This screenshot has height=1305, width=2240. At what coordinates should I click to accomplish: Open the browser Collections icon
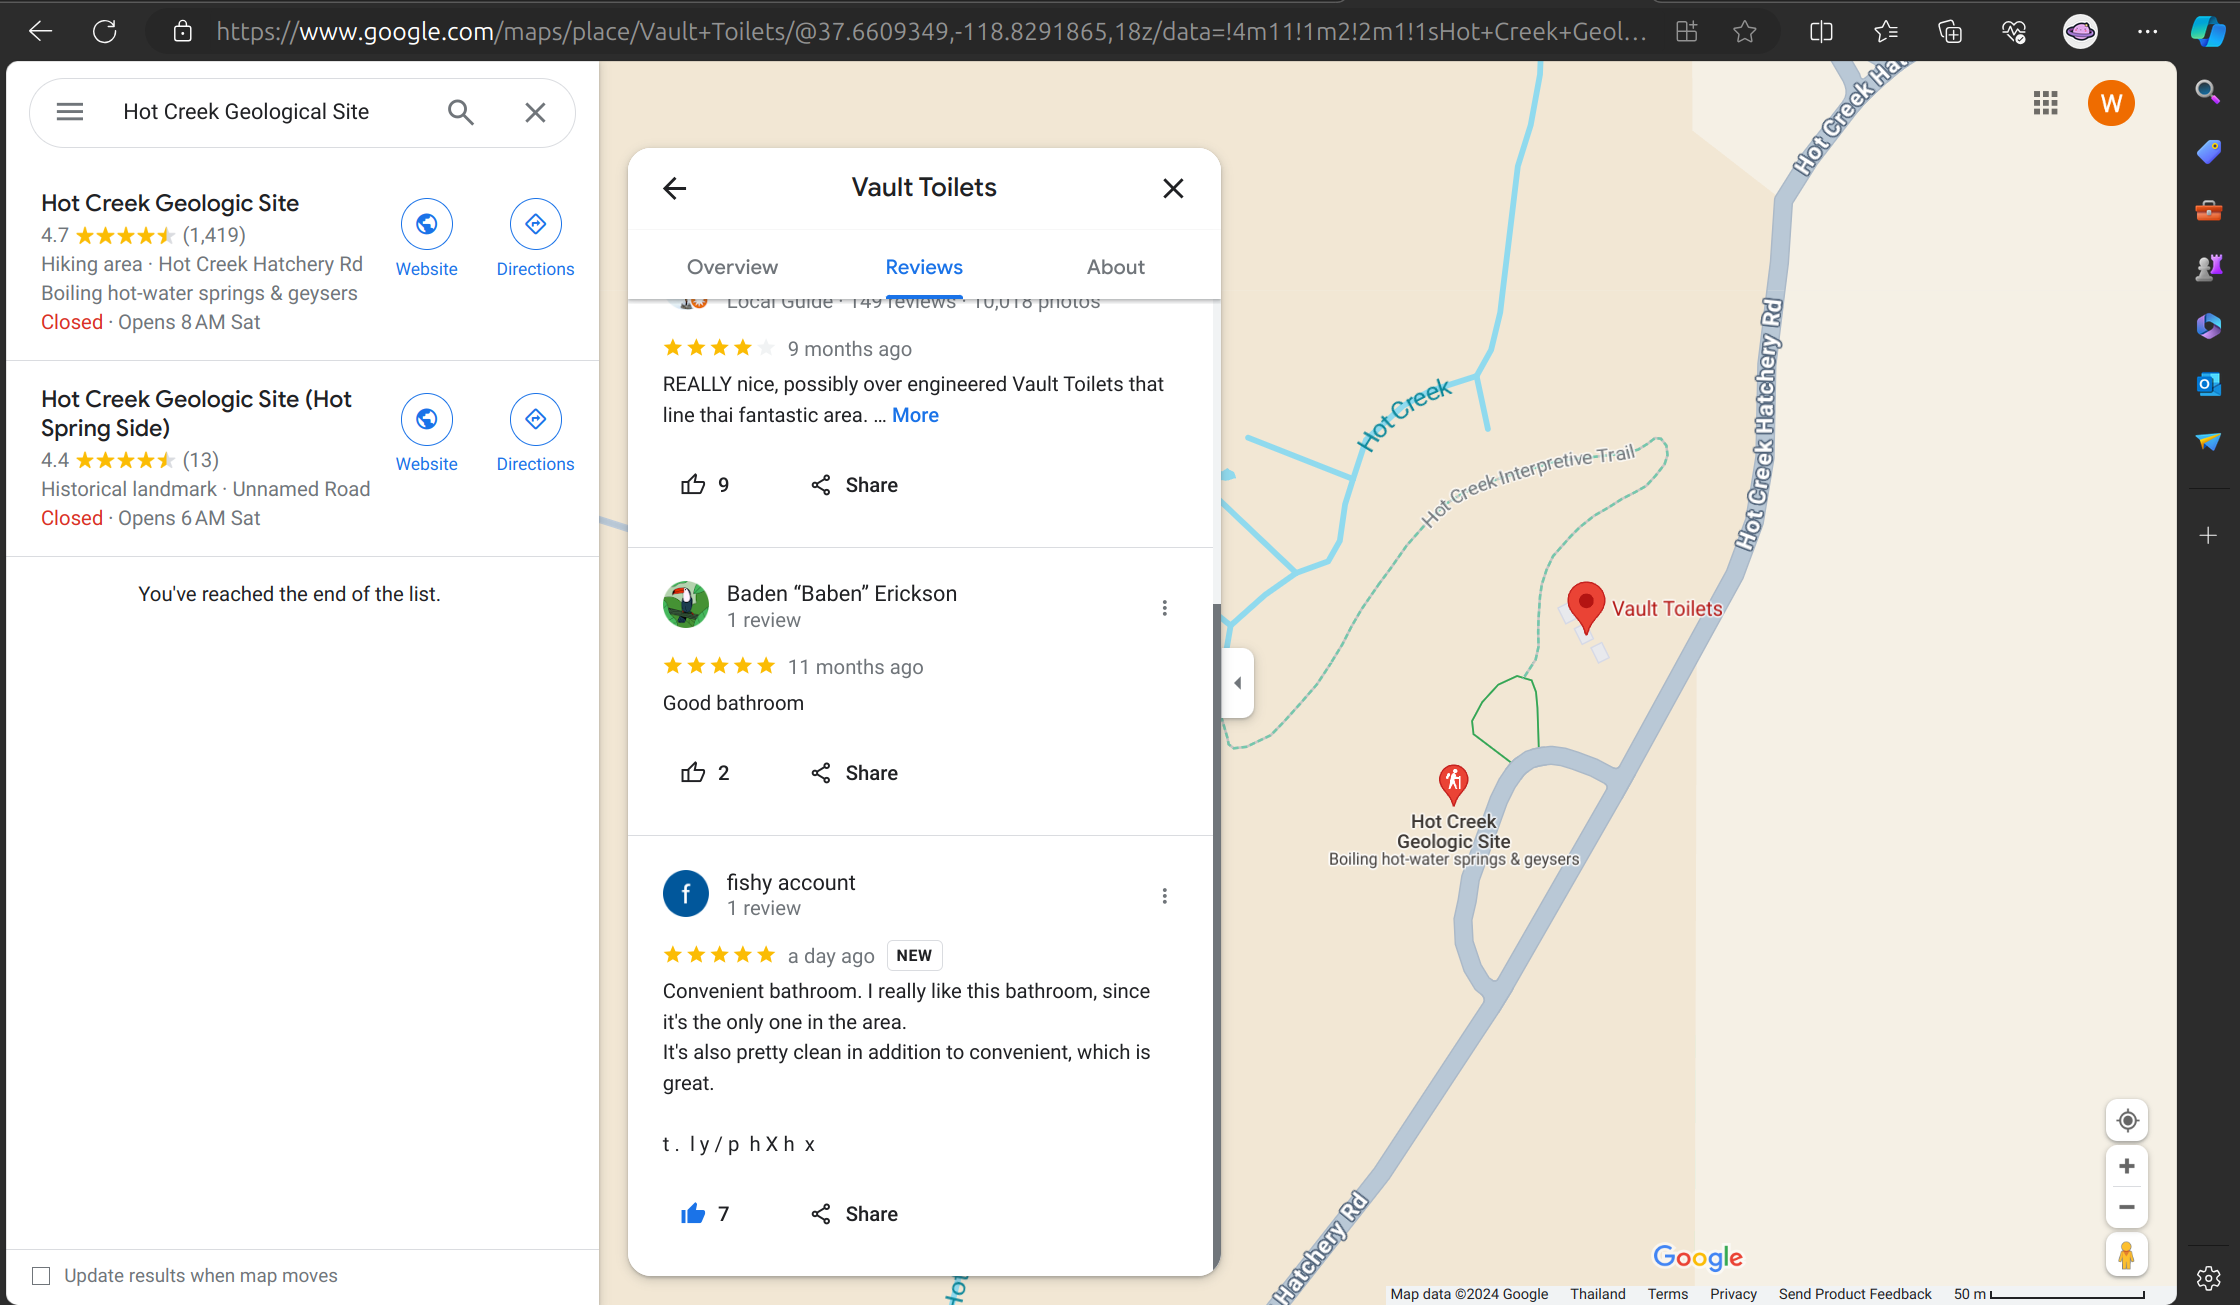click(x=1950, y=32)
